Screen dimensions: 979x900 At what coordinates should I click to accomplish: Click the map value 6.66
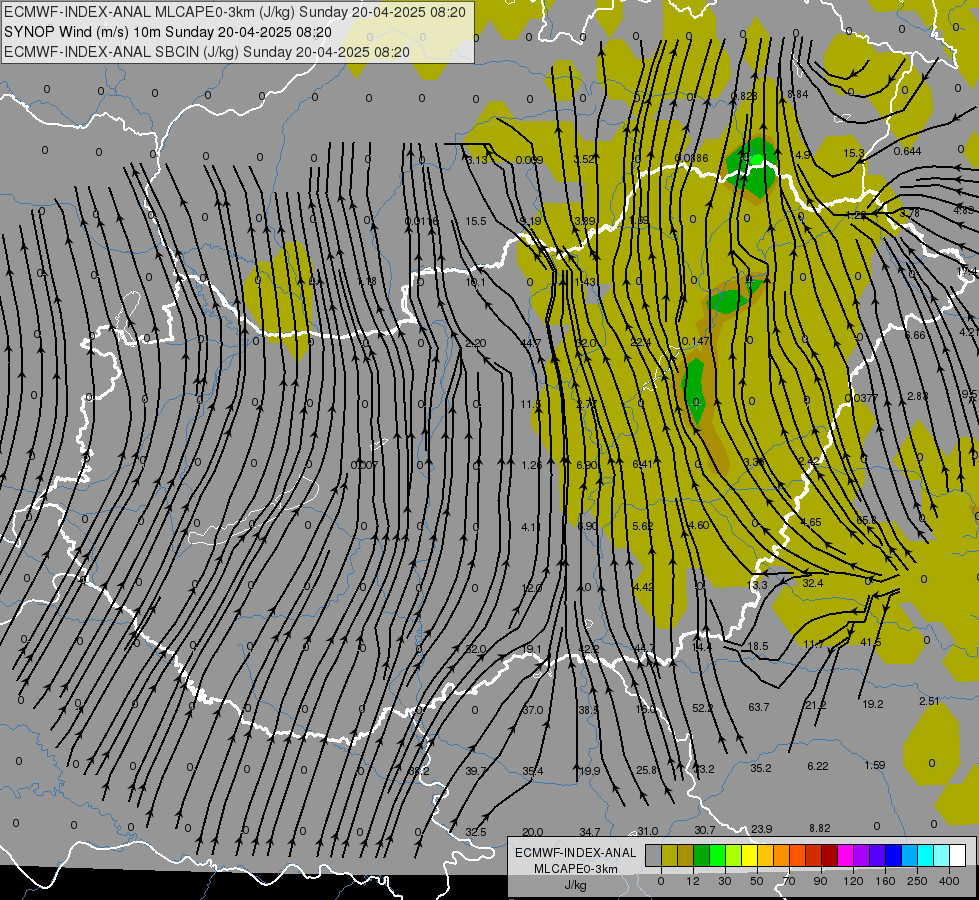(915, 335)
